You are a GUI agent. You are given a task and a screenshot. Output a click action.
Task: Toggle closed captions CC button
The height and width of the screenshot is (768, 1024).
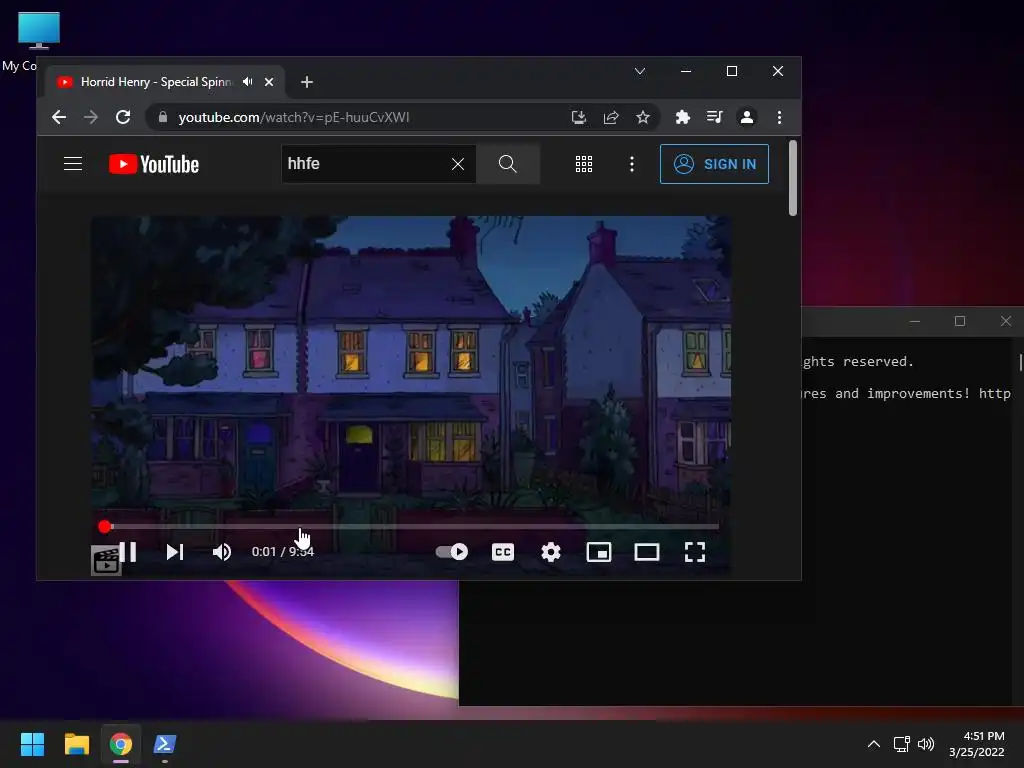pos(503,552)
